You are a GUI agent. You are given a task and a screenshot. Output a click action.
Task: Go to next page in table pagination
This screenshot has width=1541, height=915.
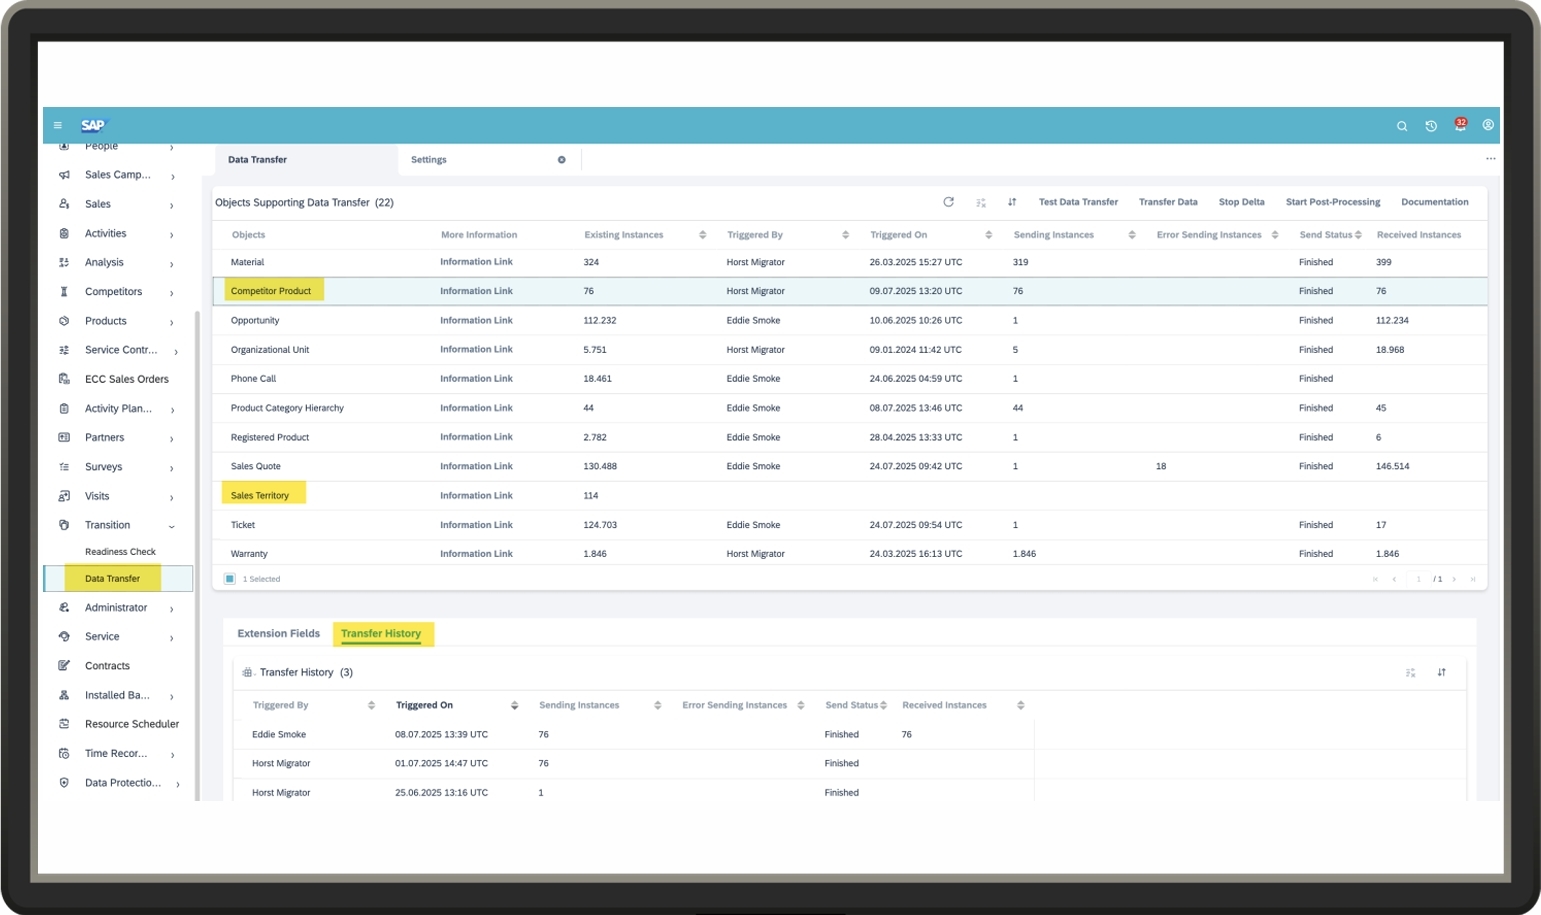1454,579
